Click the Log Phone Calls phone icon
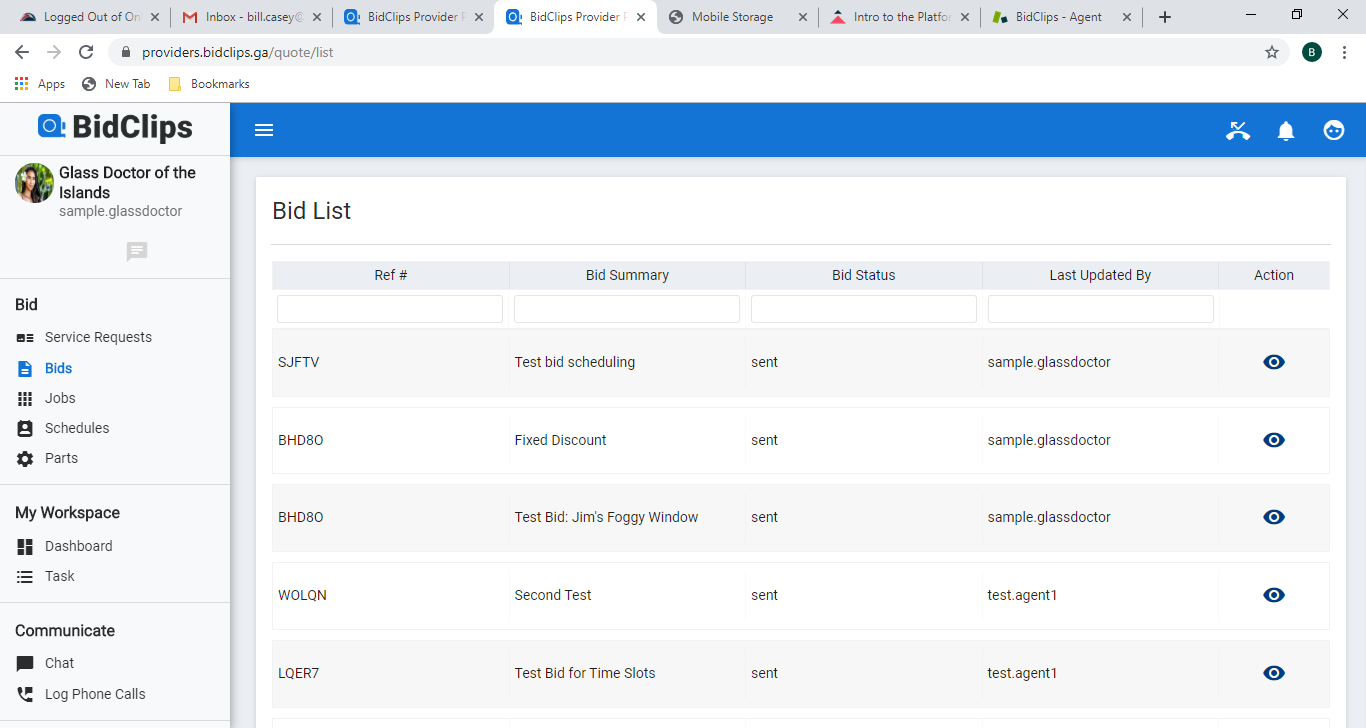The image size is (1366, 728). [x=25, y=695]
